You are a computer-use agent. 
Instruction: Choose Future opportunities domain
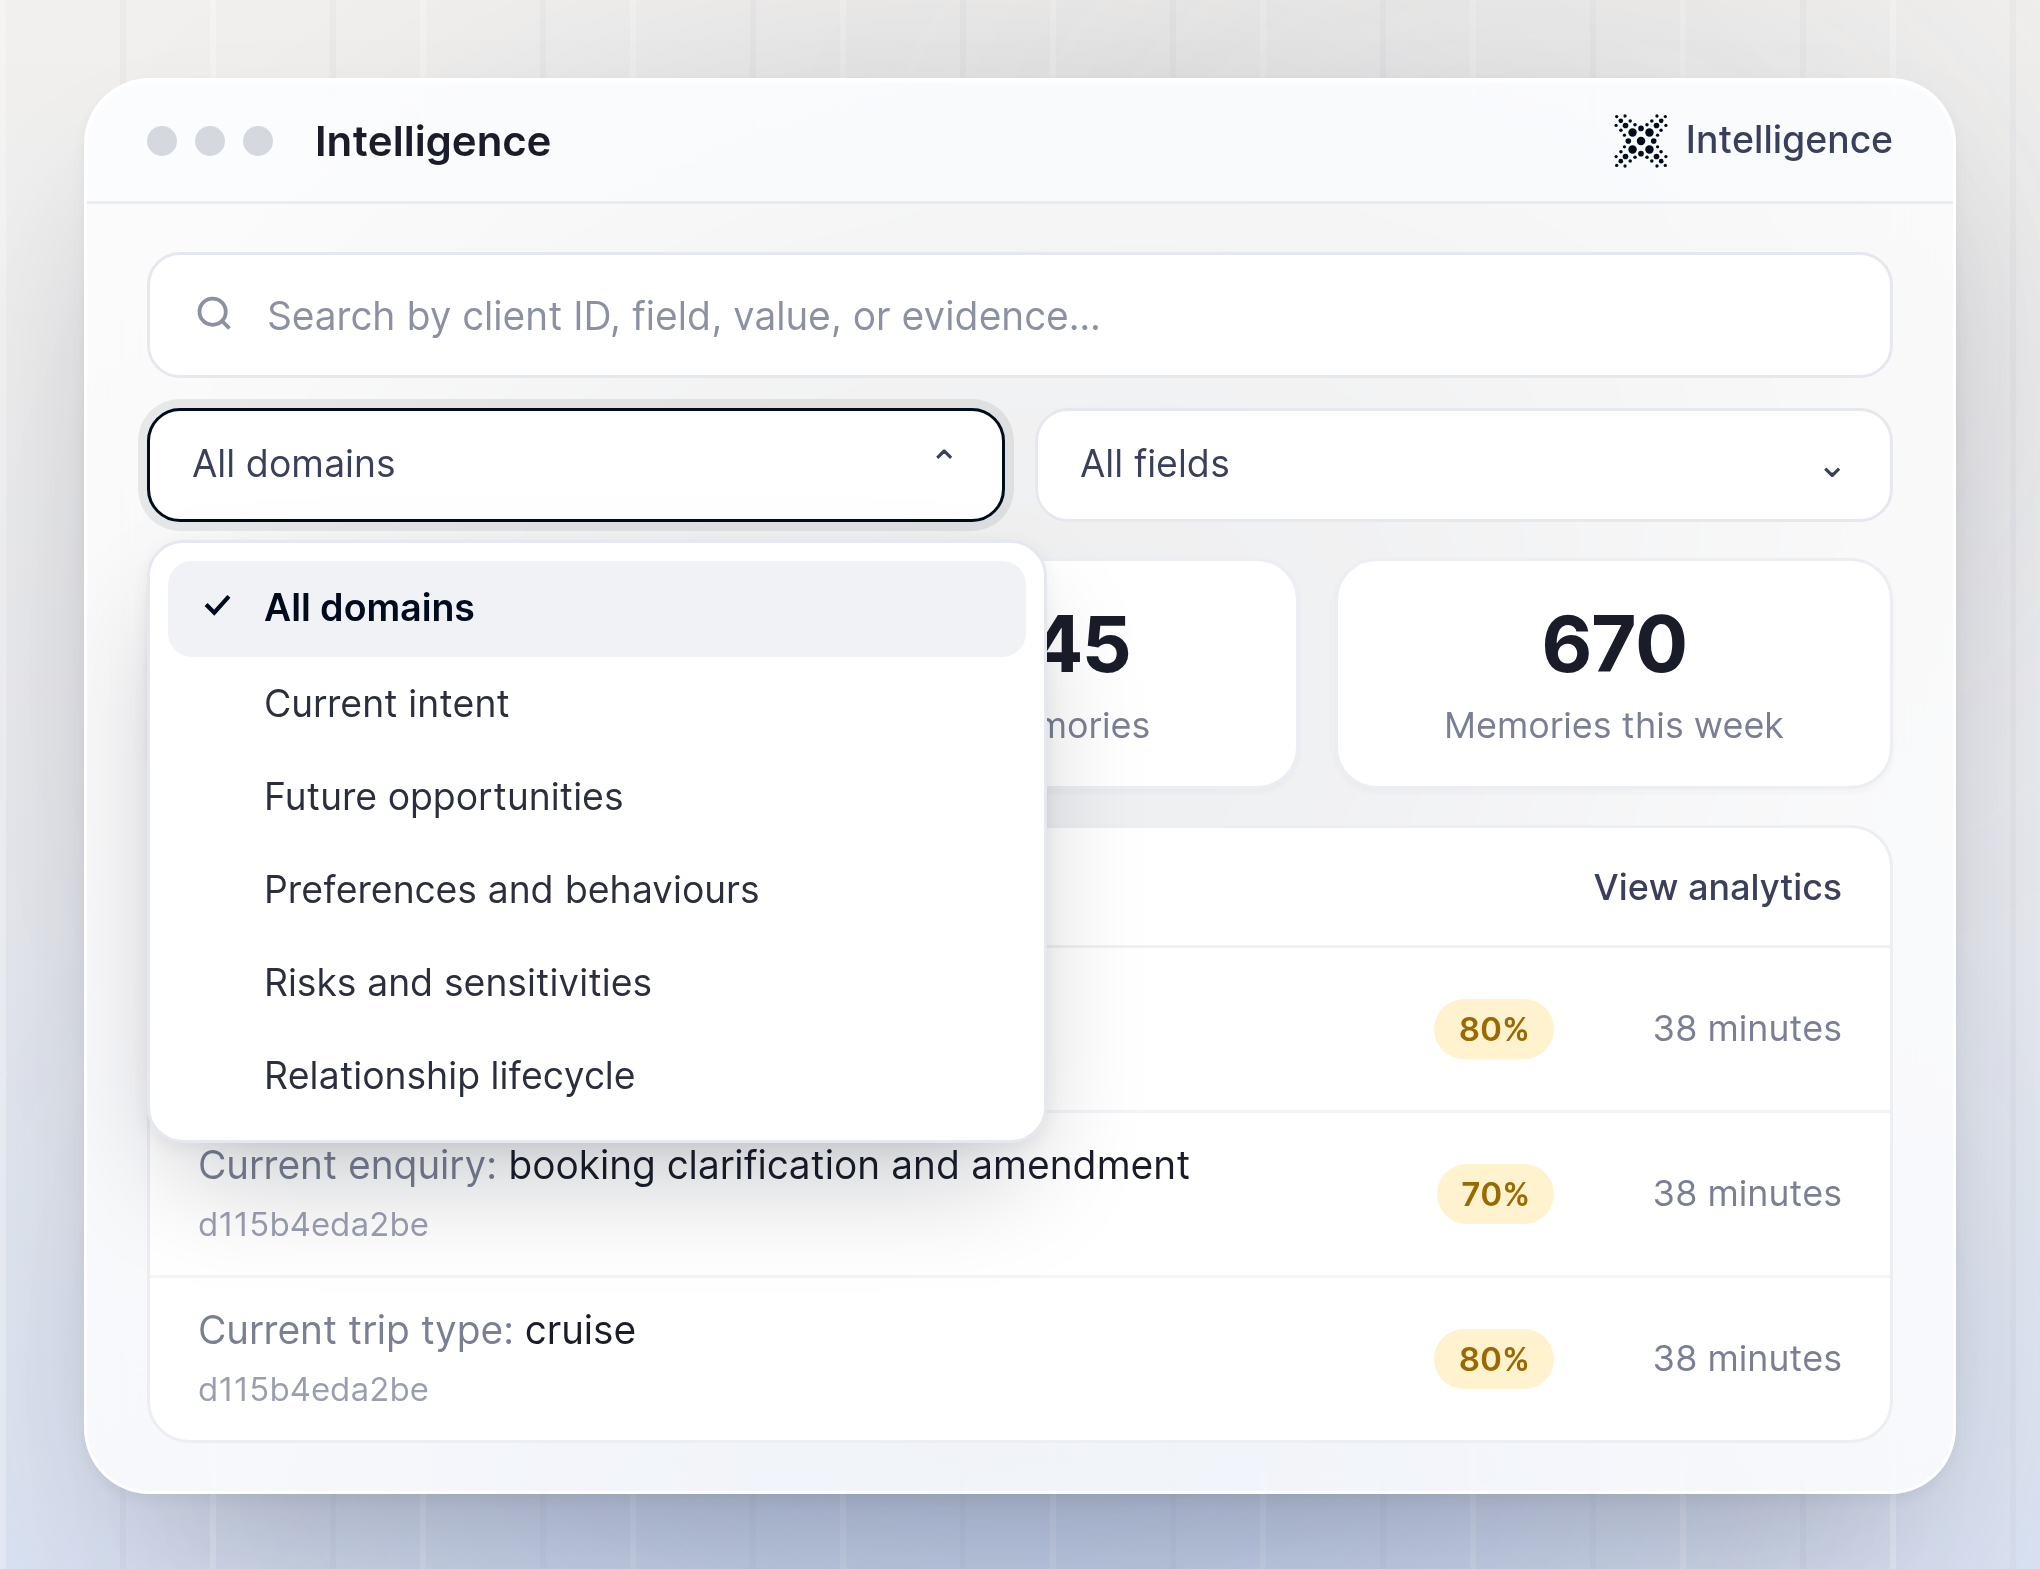coord(597,797)
